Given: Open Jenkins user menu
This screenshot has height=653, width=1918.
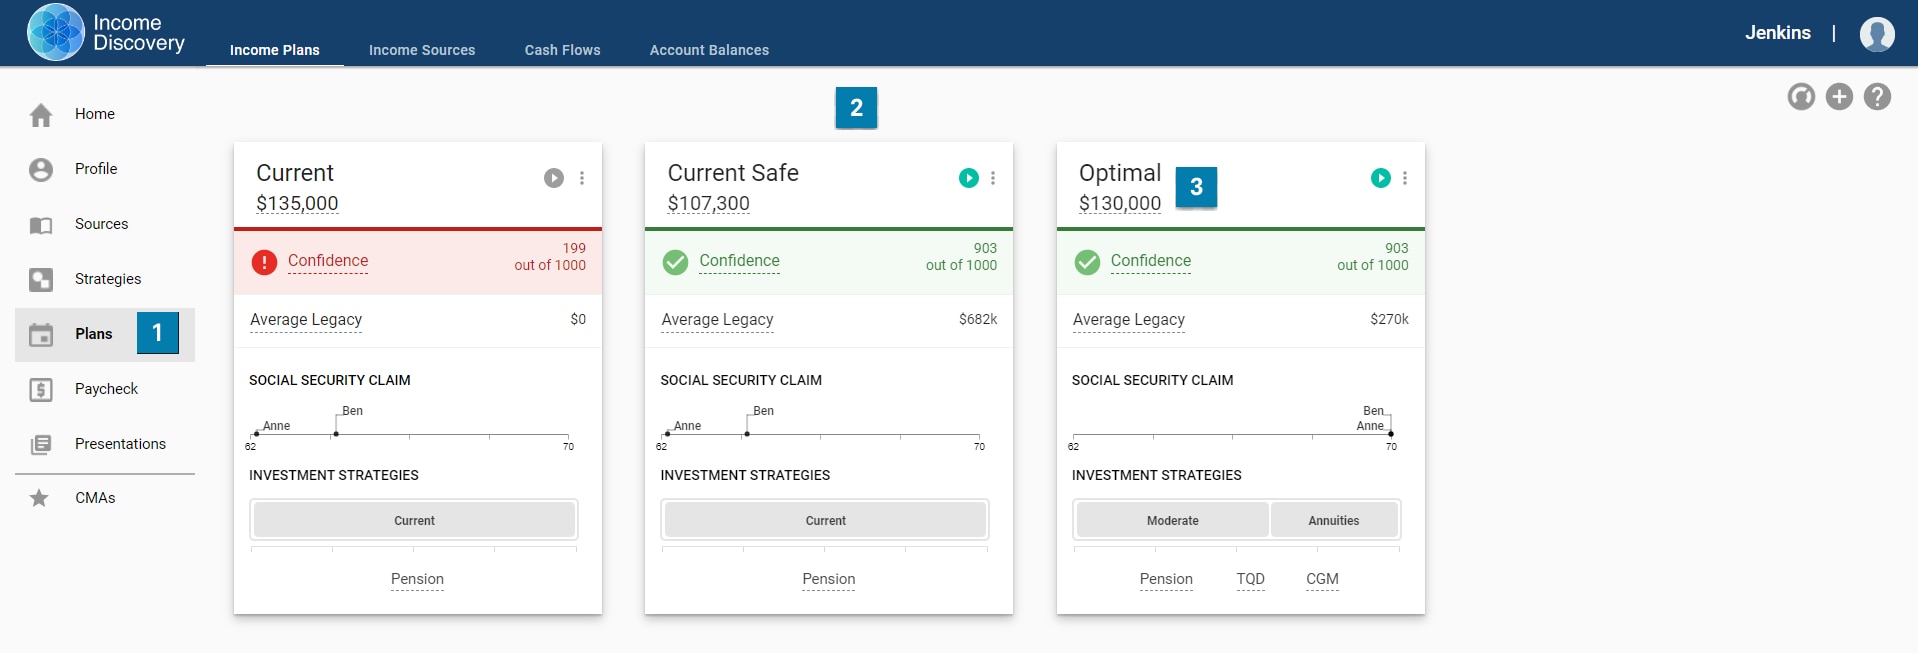Looking at the screenshot, I should [1777, 33].
